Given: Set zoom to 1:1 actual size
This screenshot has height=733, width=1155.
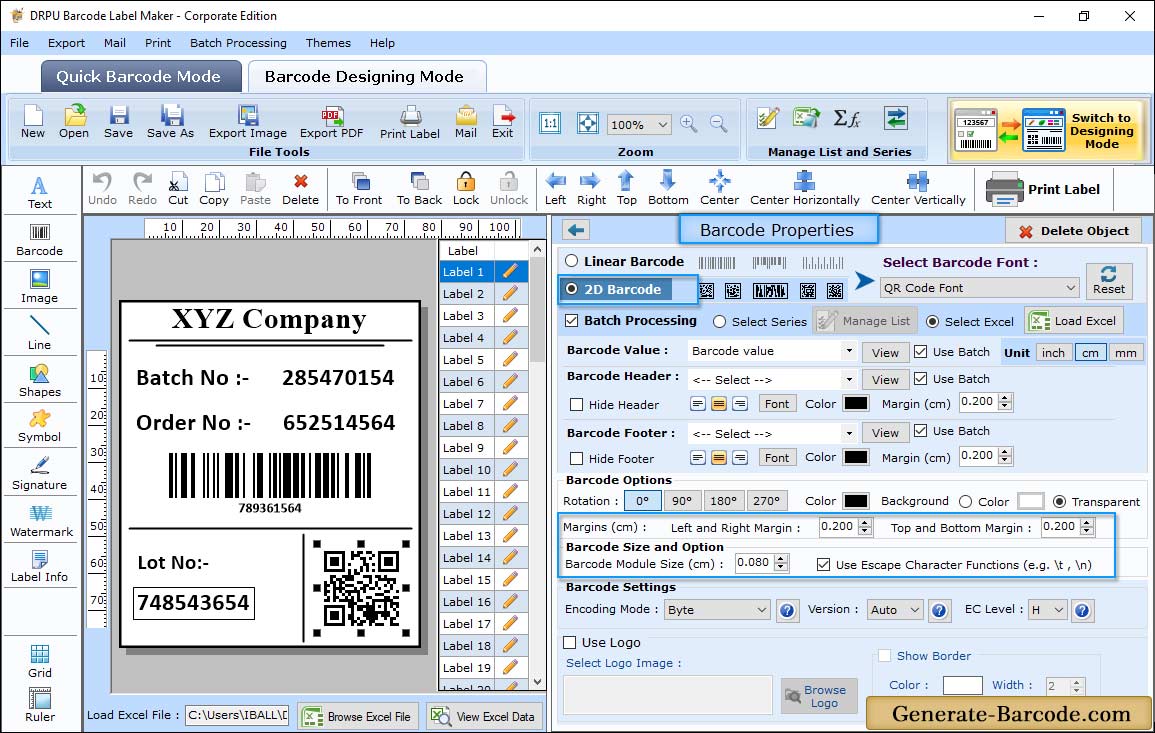Looking at the screenshot, I should (x=550, y=123).
